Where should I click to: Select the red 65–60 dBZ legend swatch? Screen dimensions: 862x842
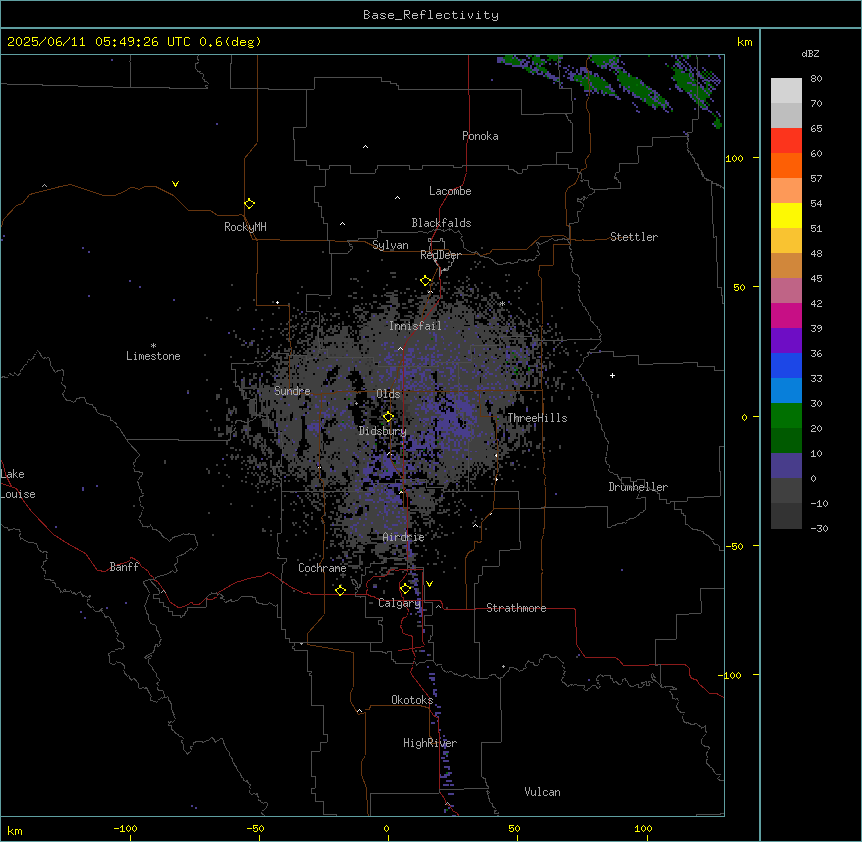coord(786,140)
